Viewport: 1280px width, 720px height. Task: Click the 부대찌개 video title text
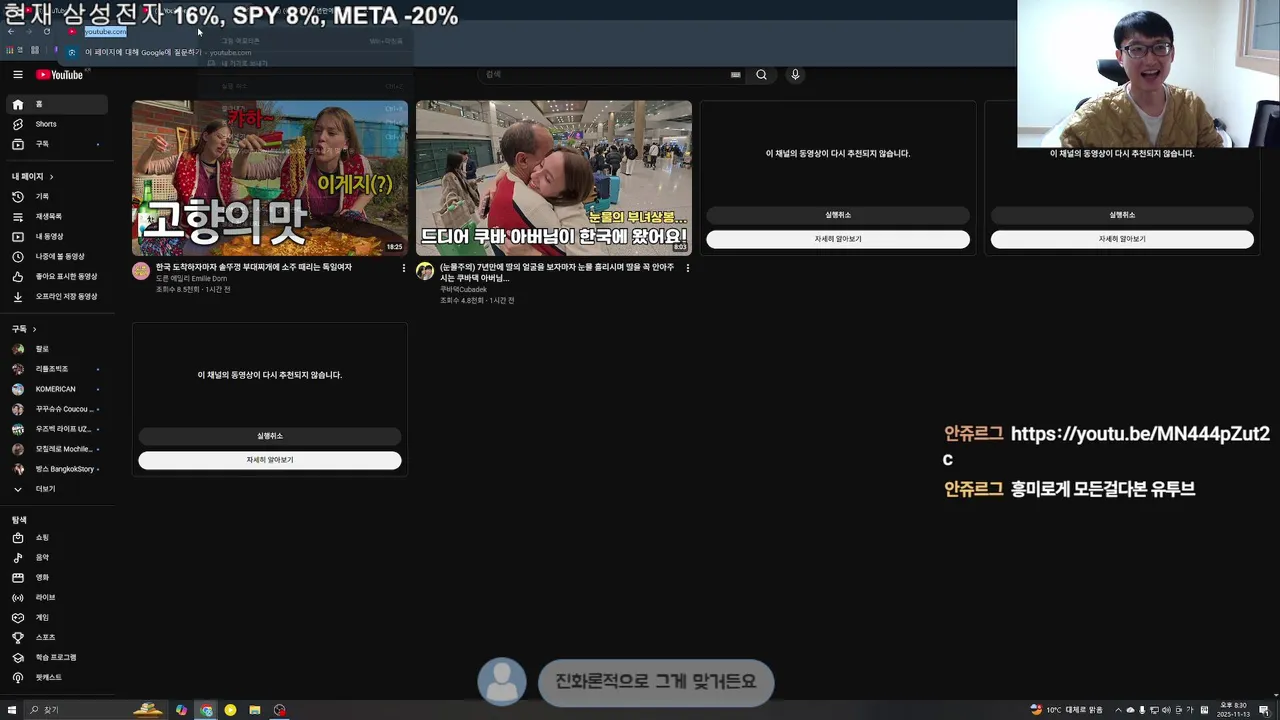pos(254,267)
